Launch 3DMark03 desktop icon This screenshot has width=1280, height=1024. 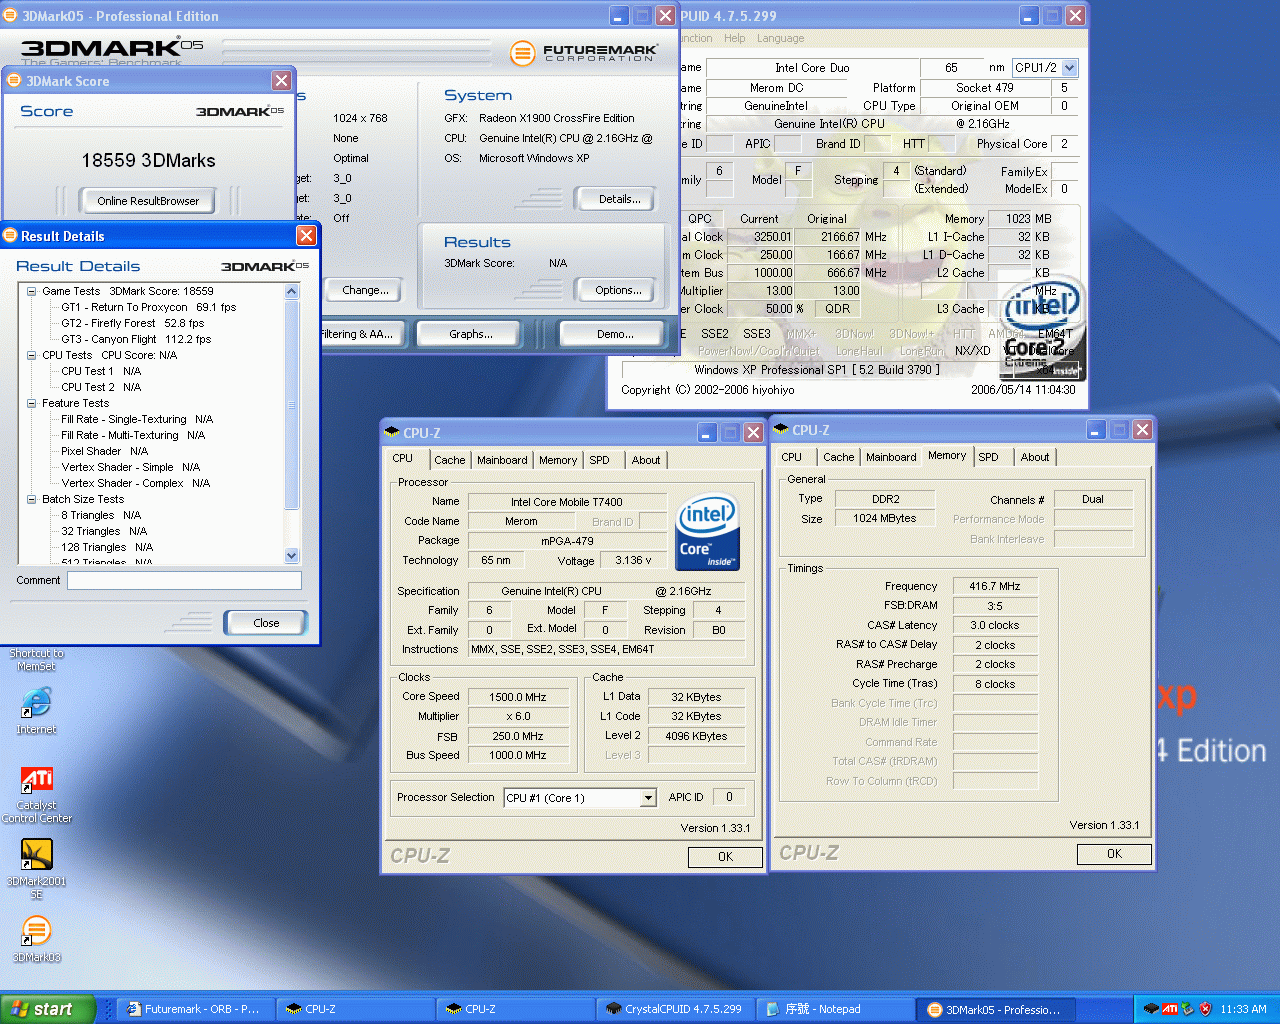(x=37, y=939)
